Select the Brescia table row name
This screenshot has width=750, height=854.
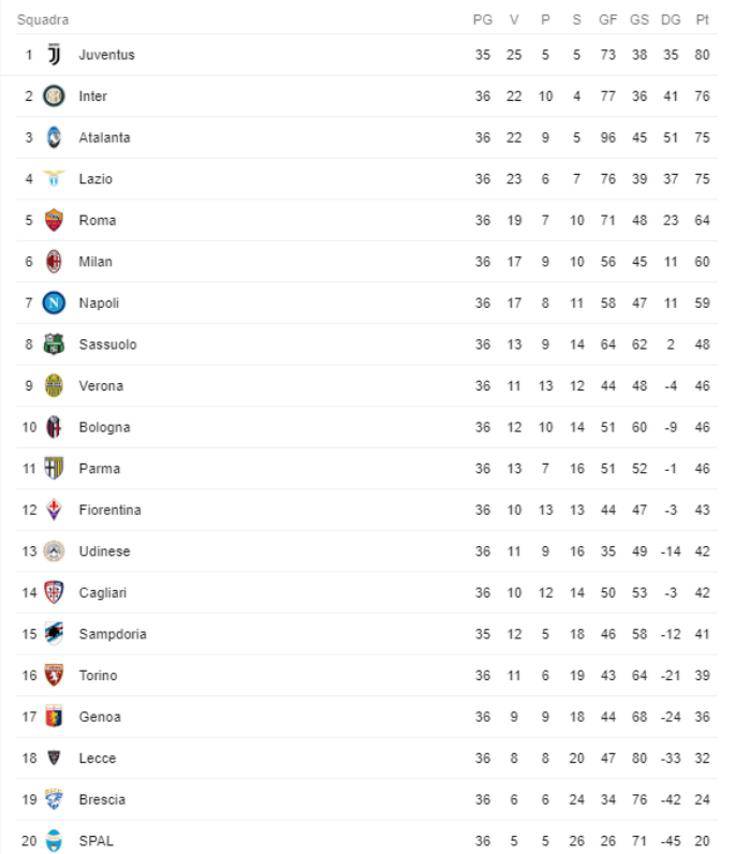point(102,800)
